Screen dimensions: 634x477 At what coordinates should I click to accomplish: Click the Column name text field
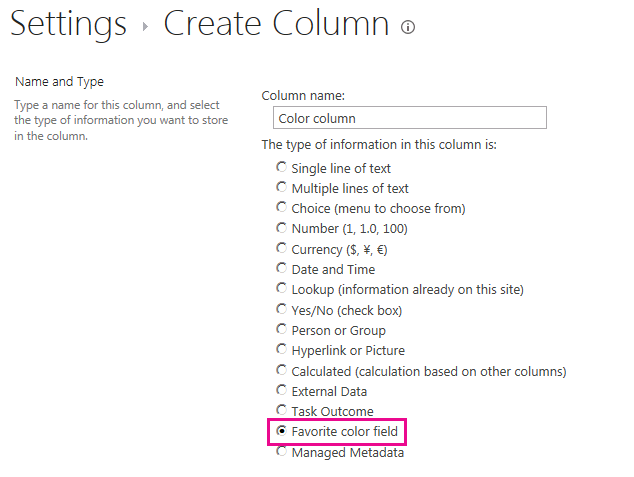point(404,118)
